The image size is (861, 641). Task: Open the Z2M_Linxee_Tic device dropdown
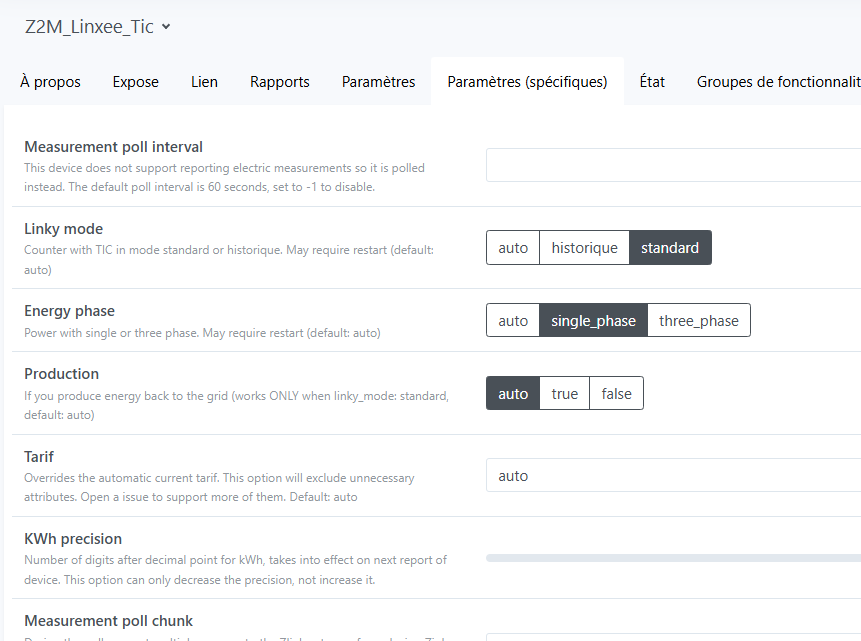(98, 27)
